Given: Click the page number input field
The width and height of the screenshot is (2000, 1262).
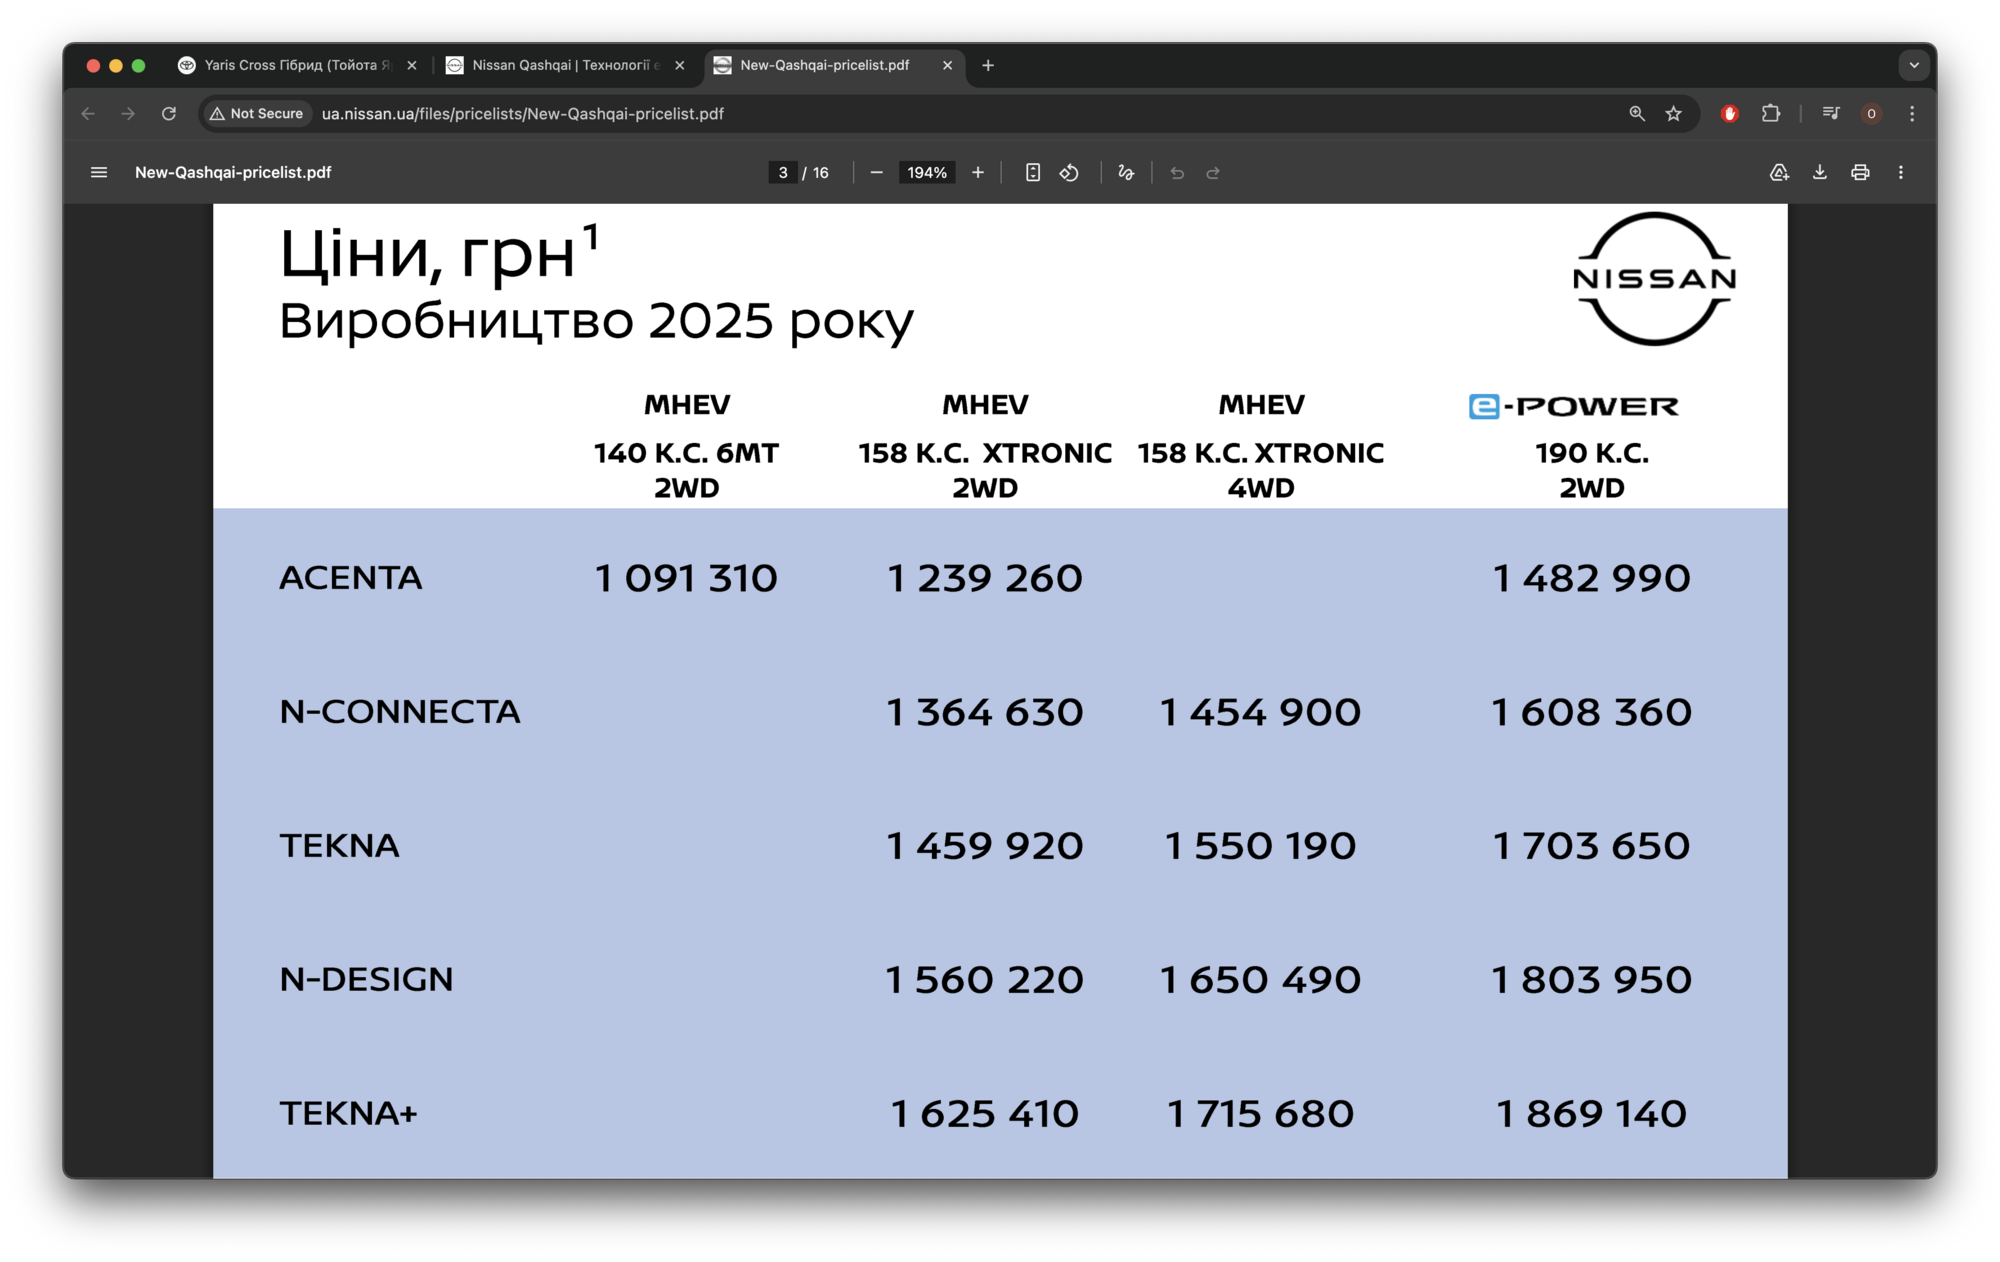Looking at the screenshot, I should [783, 173].
